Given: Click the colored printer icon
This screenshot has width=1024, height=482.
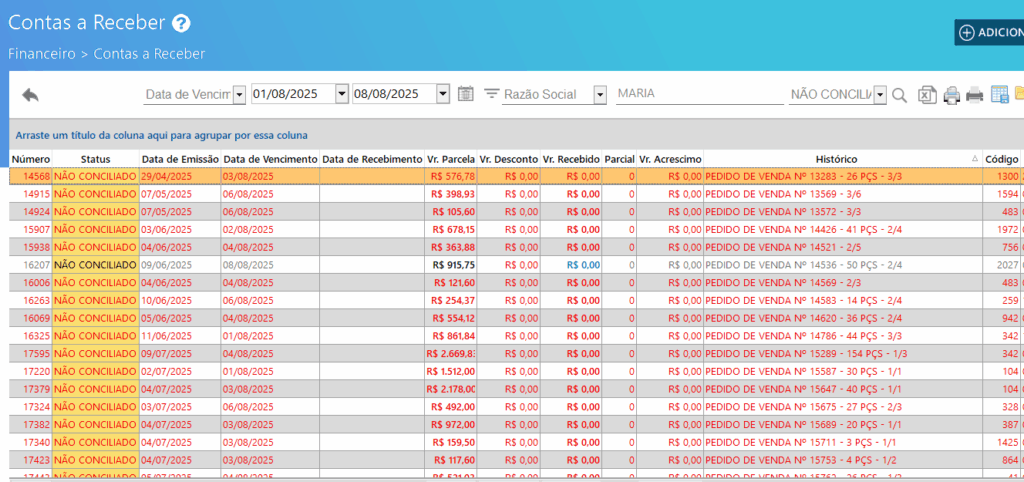Looking at the screenshot, I should point(951,95).
